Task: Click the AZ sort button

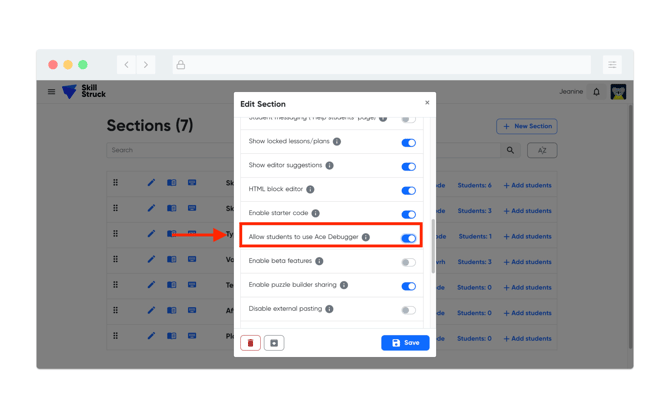Action: (542, 150)
